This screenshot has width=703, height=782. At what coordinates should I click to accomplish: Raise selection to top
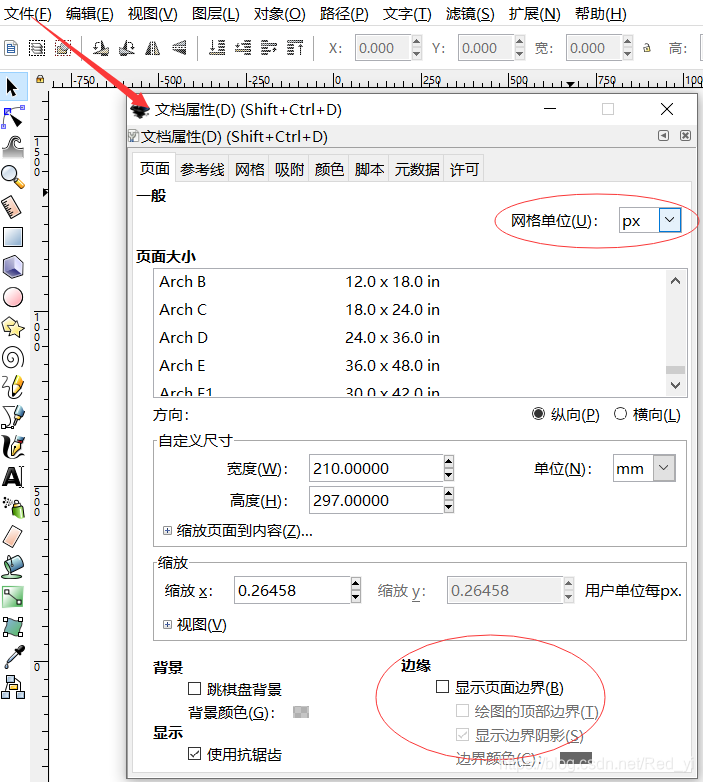click(295, 48)
